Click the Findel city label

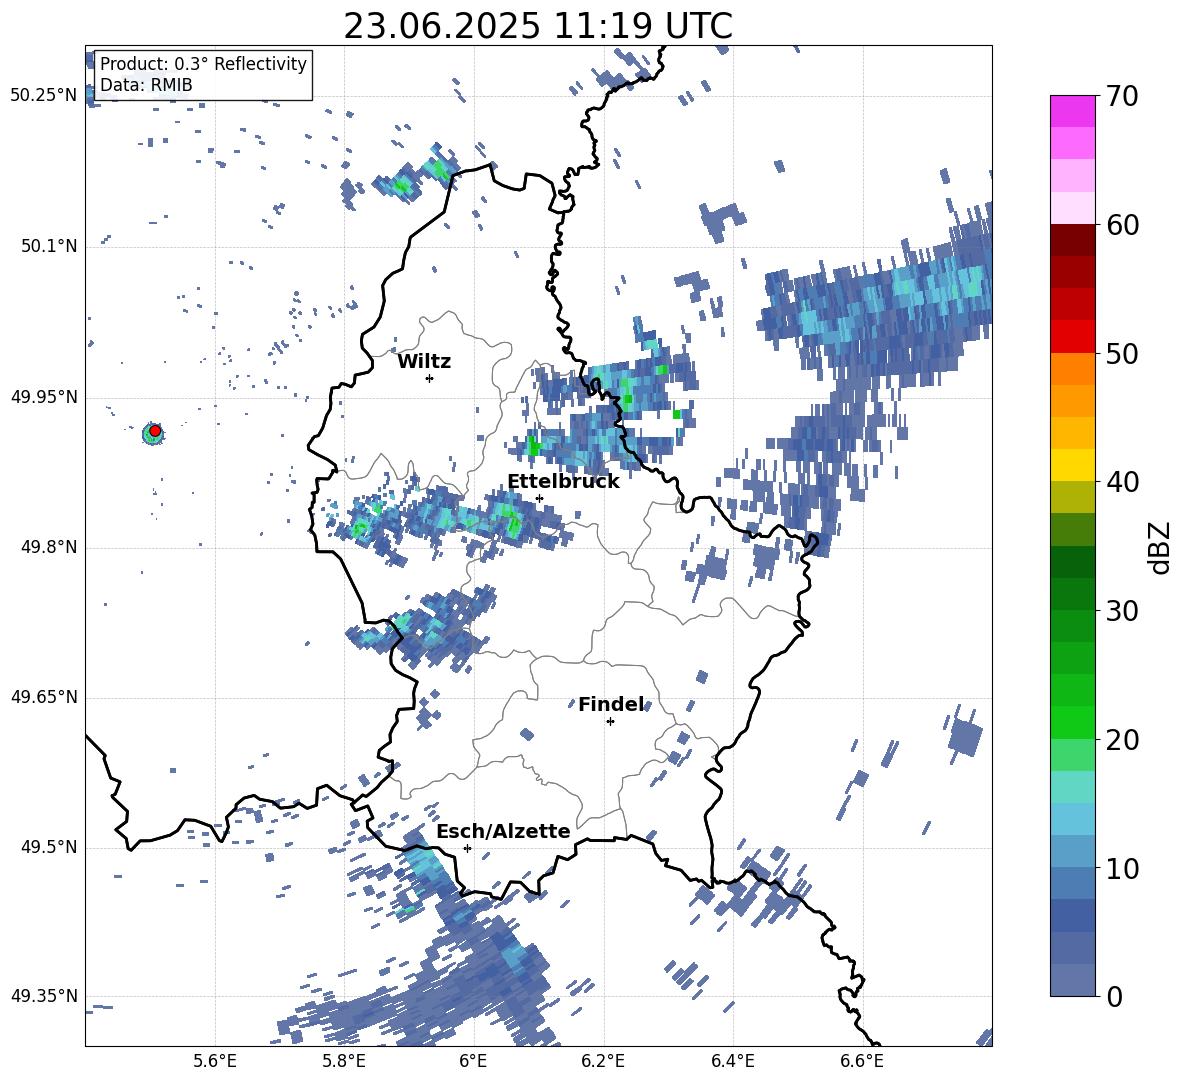pos(612,704)
